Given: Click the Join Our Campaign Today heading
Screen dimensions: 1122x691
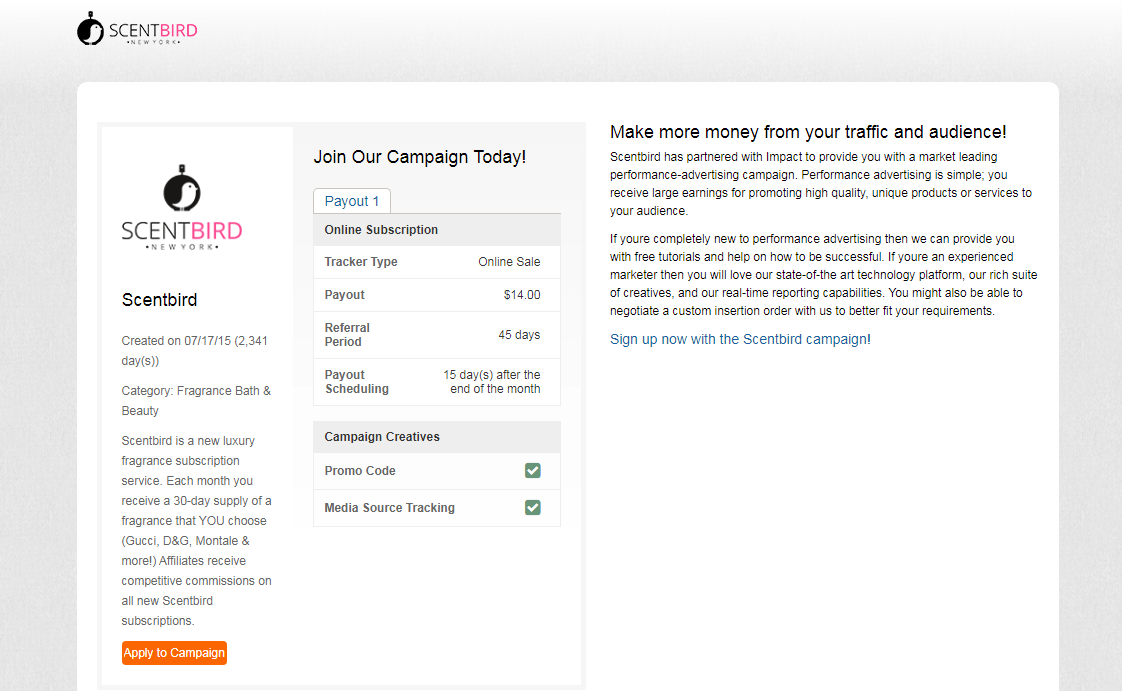Looking at the screenshot, I should point(419,157).
